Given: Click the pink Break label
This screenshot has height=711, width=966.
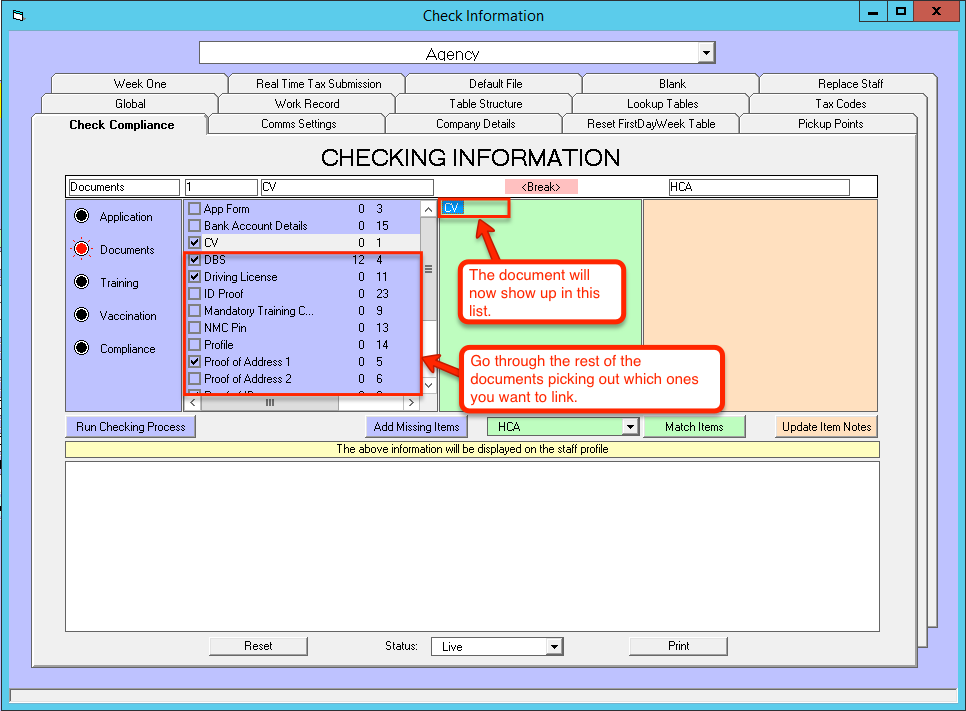Looking at the screenshot, I should pos(541,187).
